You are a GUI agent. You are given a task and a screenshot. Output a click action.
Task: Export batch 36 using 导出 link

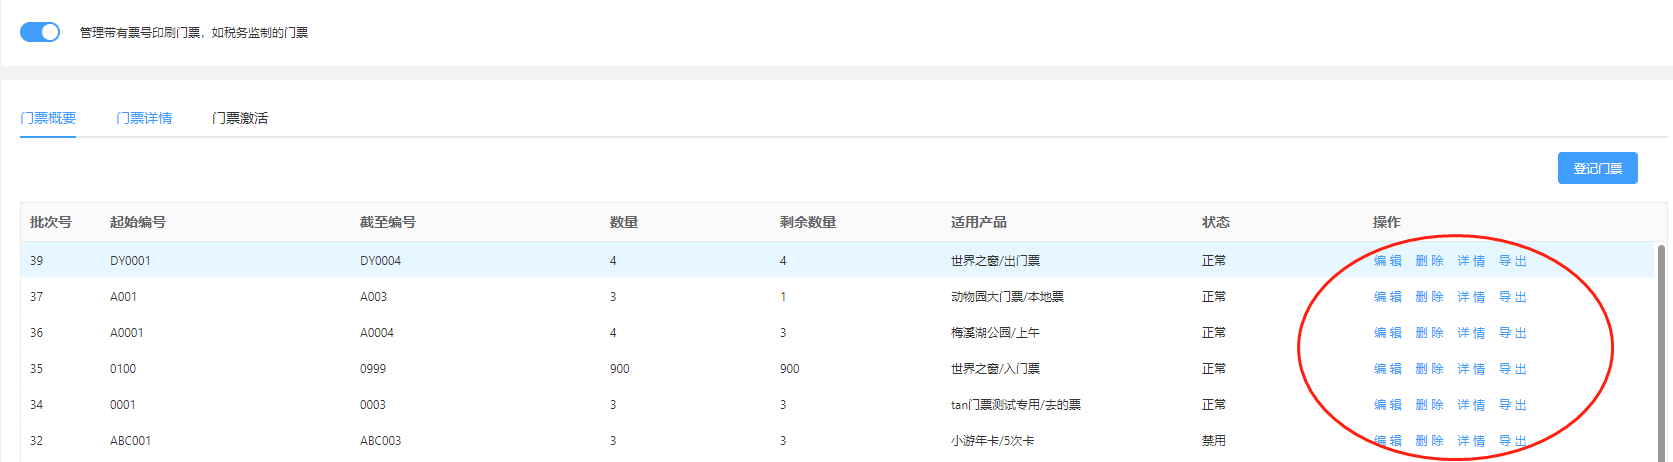[x=1512, y=333]
